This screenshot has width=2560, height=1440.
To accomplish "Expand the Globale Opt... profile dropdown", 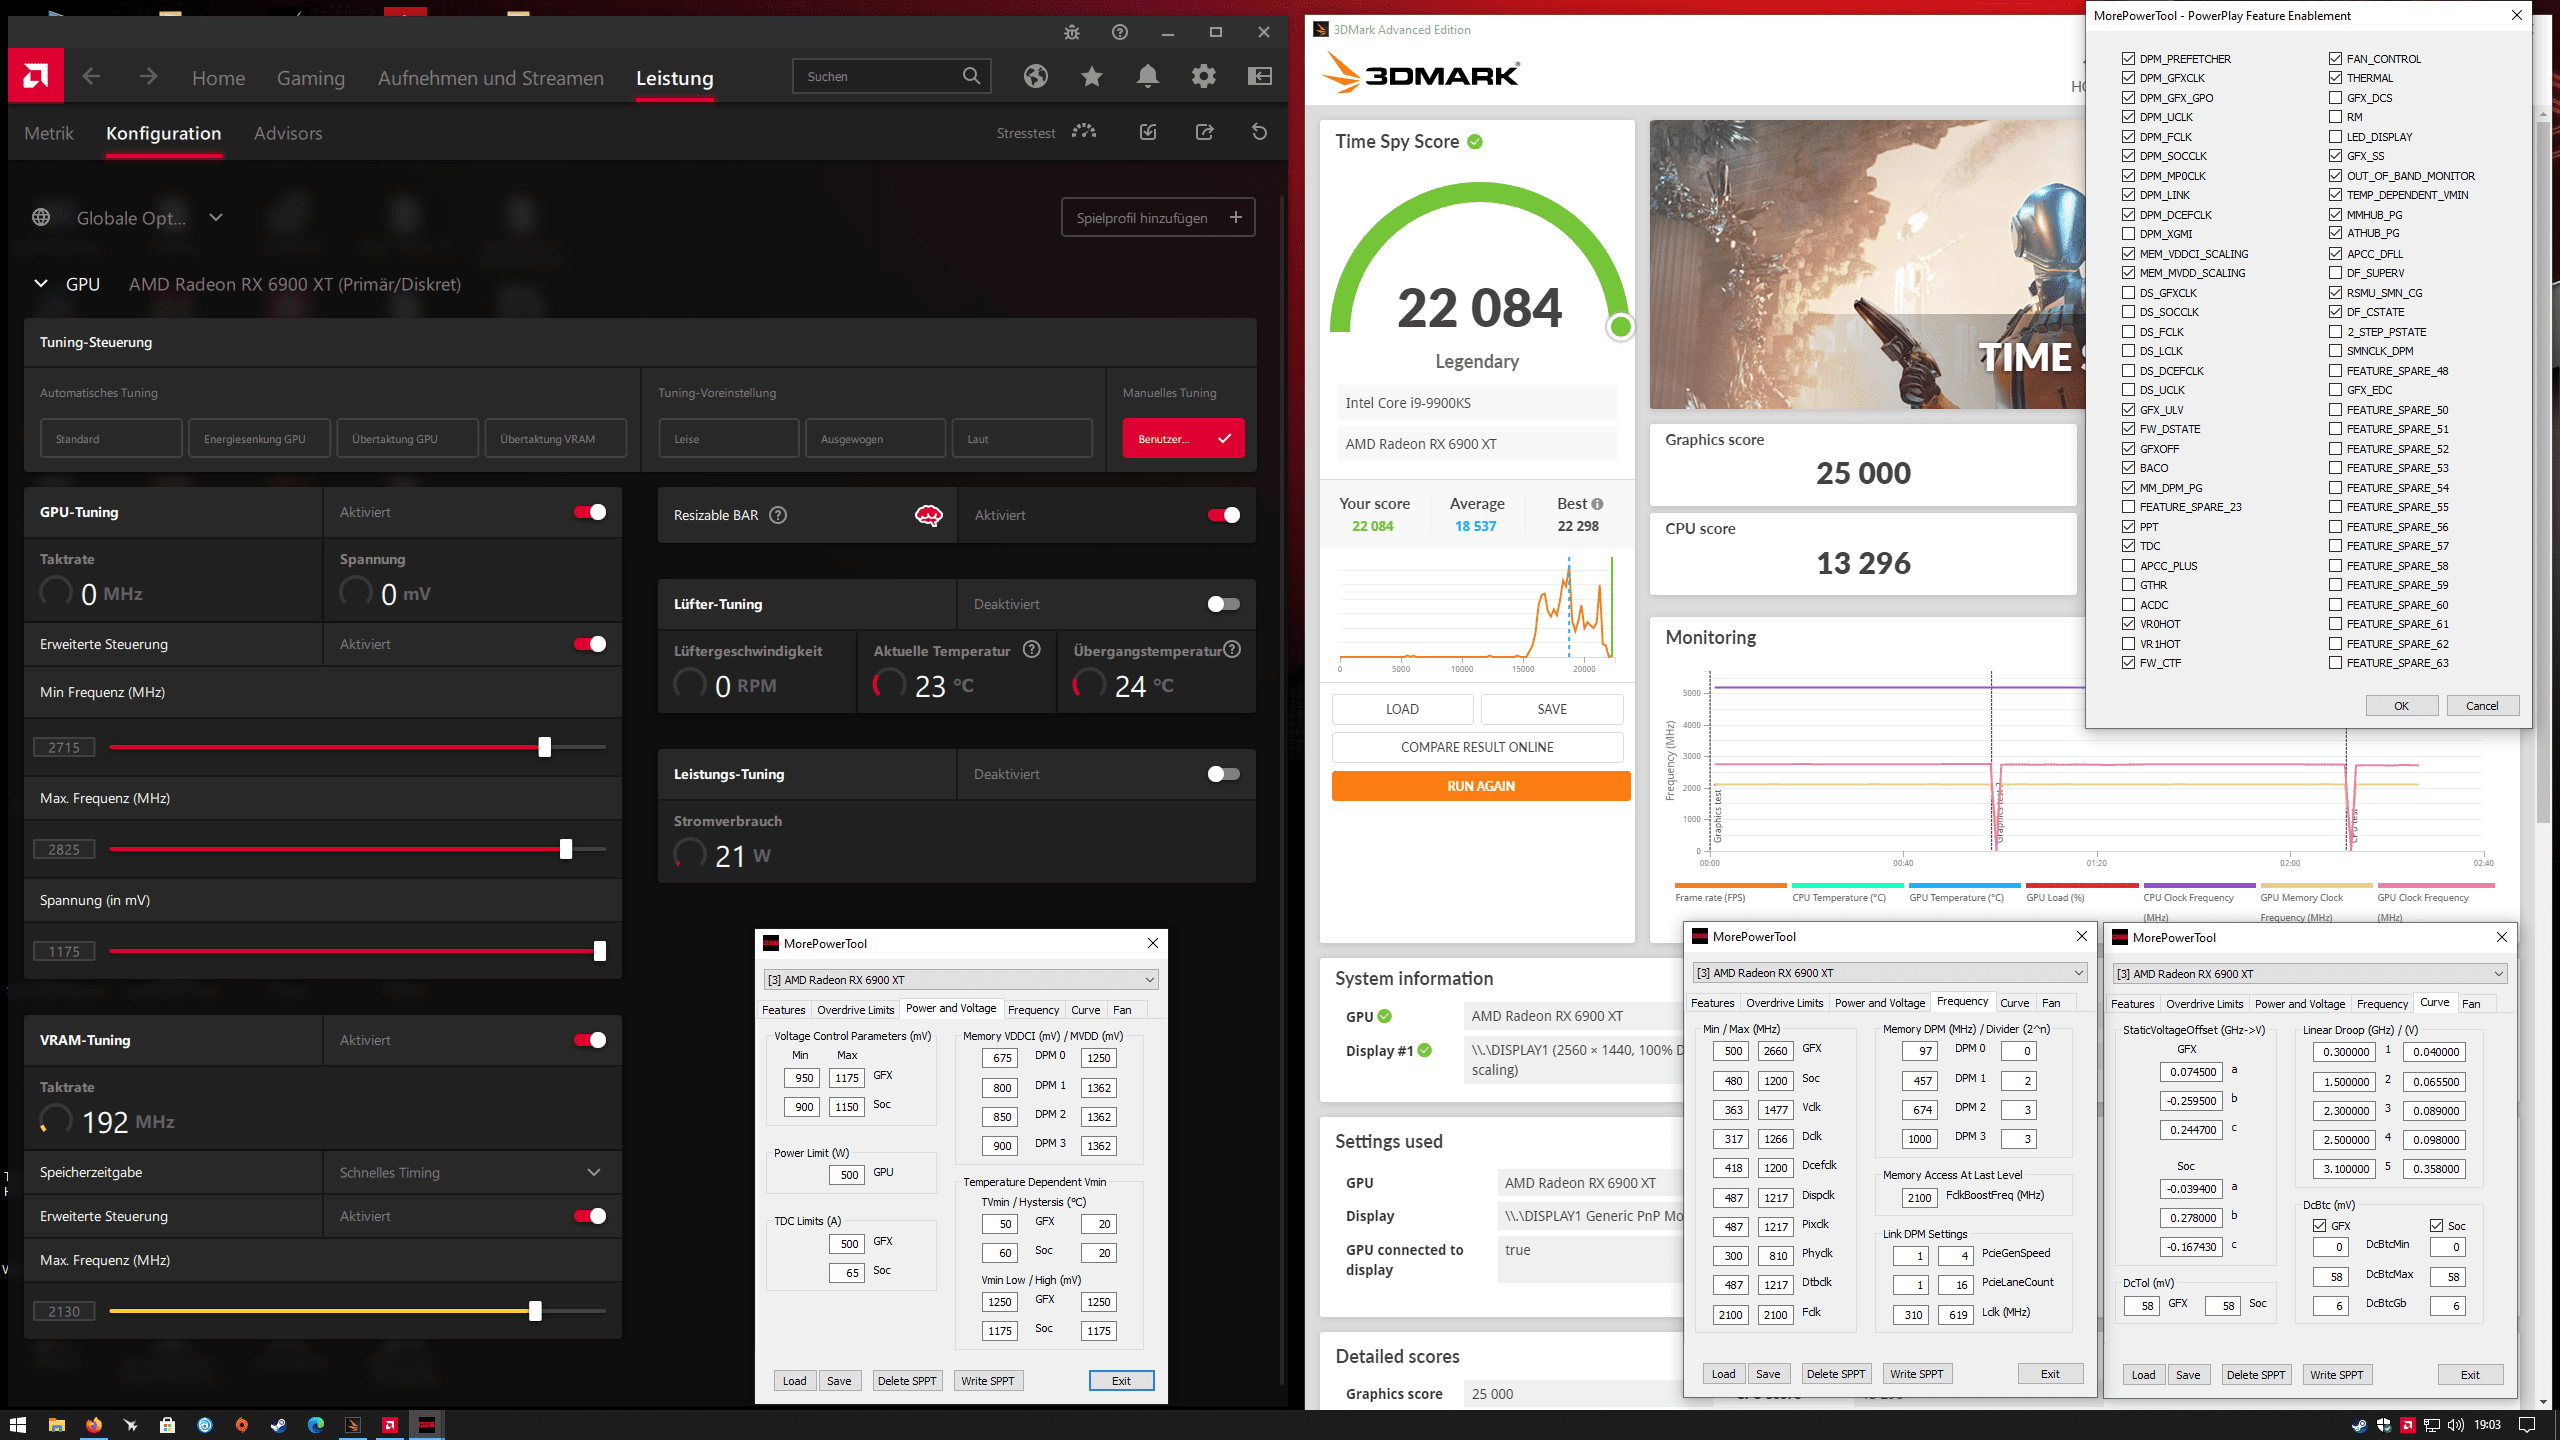I will click(x=216, y=218).
